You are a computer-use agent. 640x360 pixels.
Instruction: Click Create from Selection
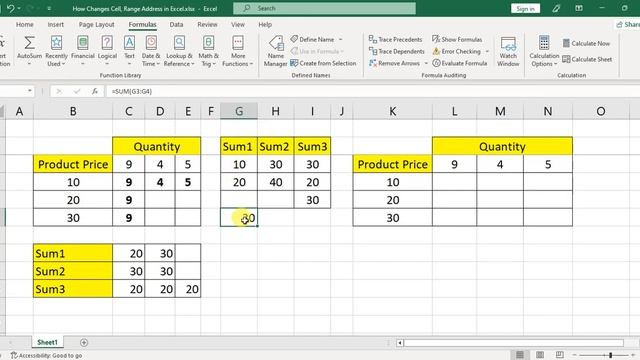[x=323, y=63]
